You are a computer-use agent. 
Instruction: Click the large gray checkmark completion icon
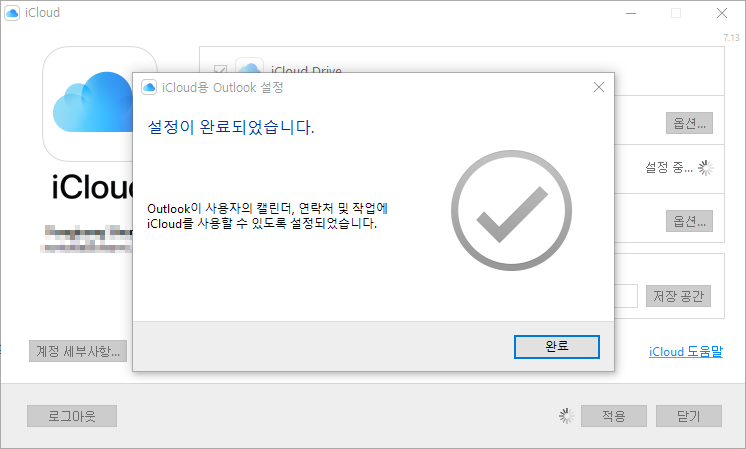click(x=511, y=211)
